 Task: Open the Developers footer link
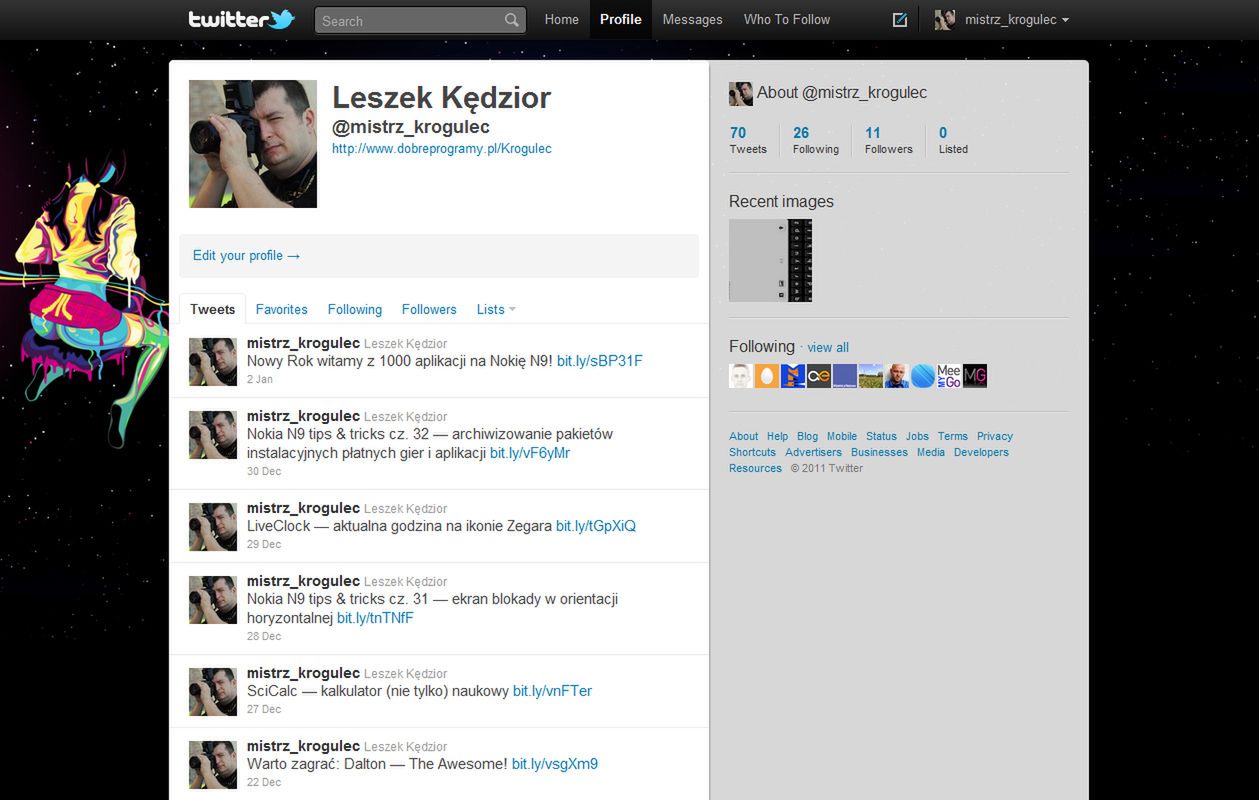982,452
